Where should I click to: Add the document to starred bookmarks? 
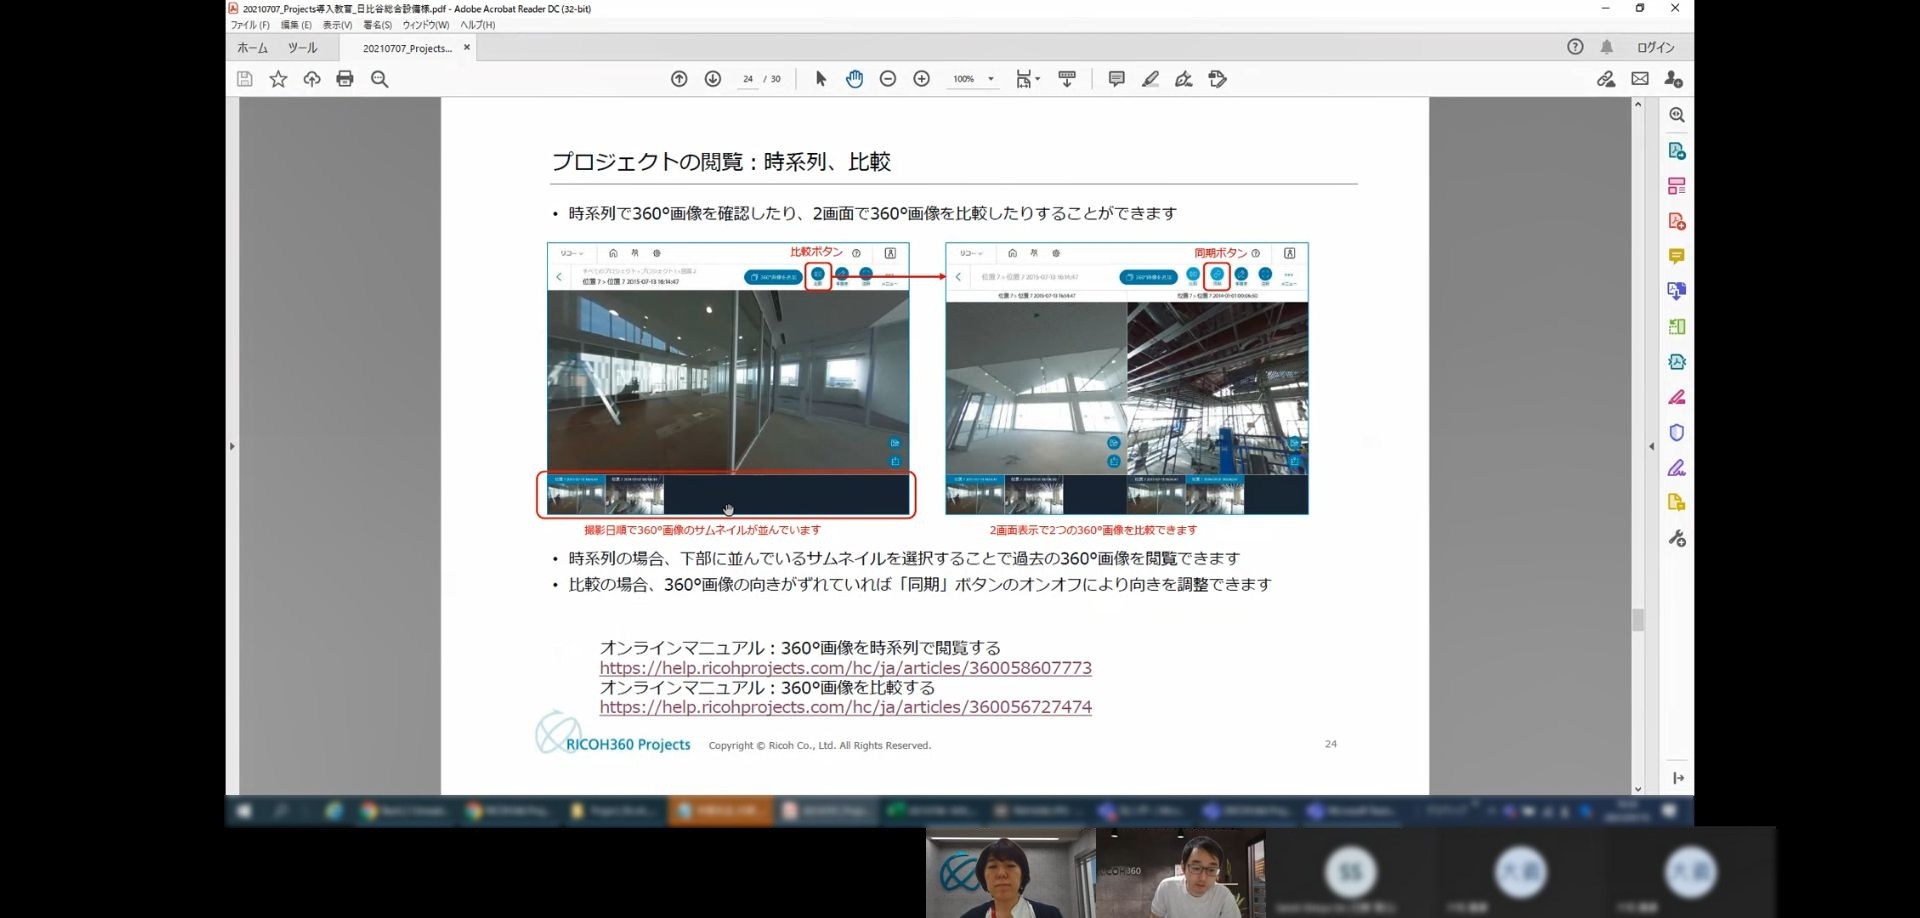278,79
